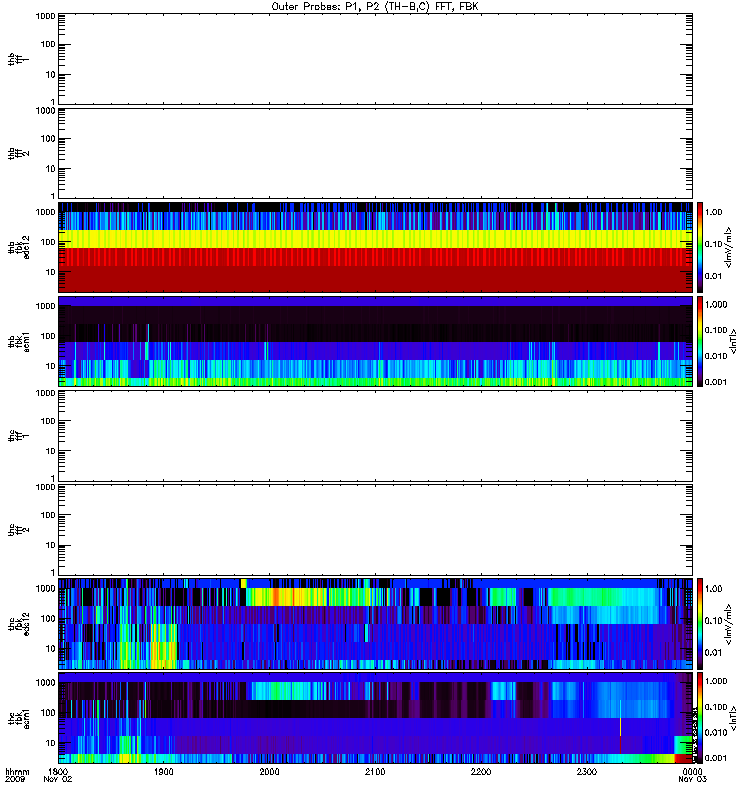The width and height of the screenshot is (750, 800).
Task: Click the 'thb fbk scm1' y-axis label
Action: point(19,342)
